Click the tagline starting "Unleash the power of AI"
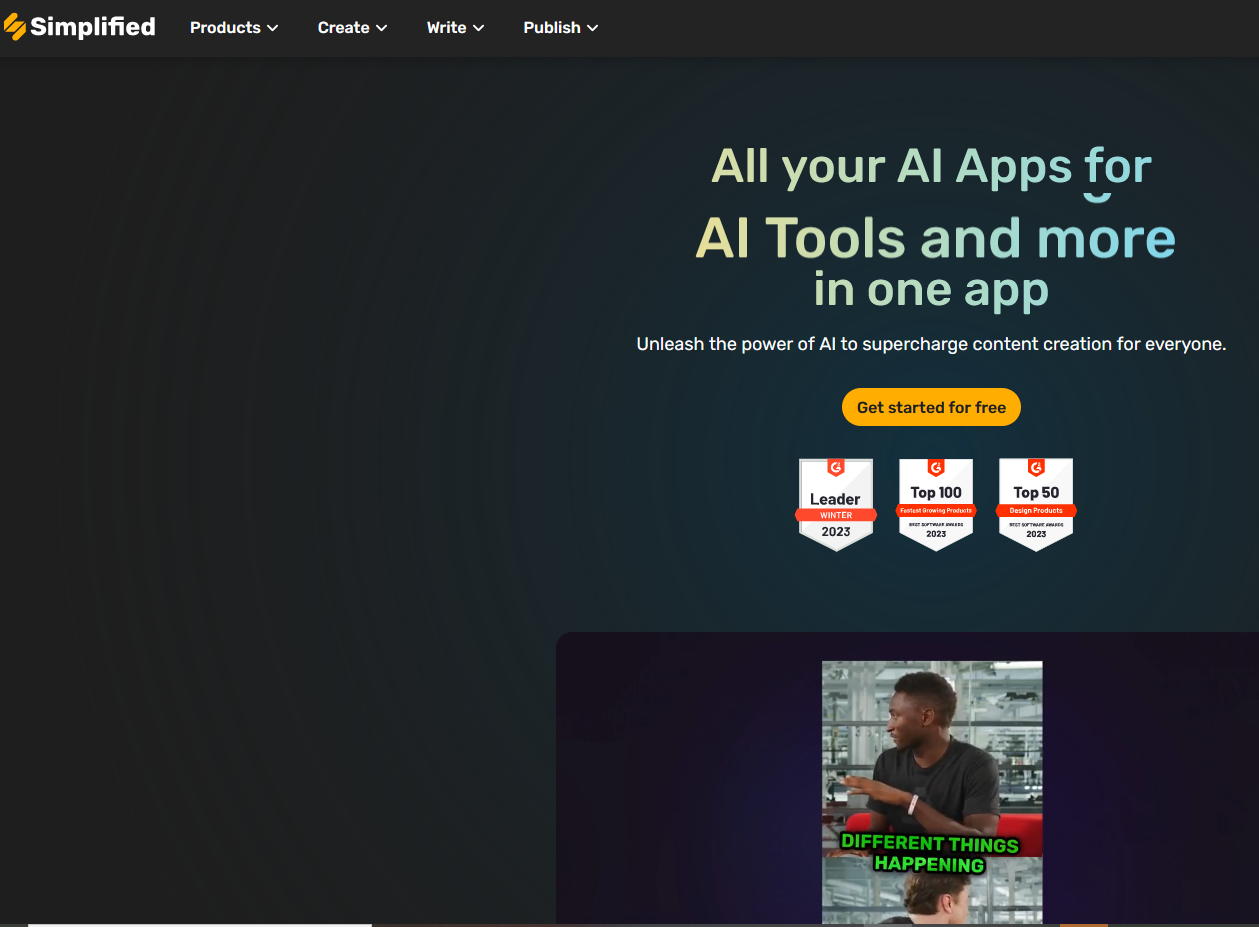The height and width of the screenshot is (927, 1259). pyautogui.click(x=931, y=344)
